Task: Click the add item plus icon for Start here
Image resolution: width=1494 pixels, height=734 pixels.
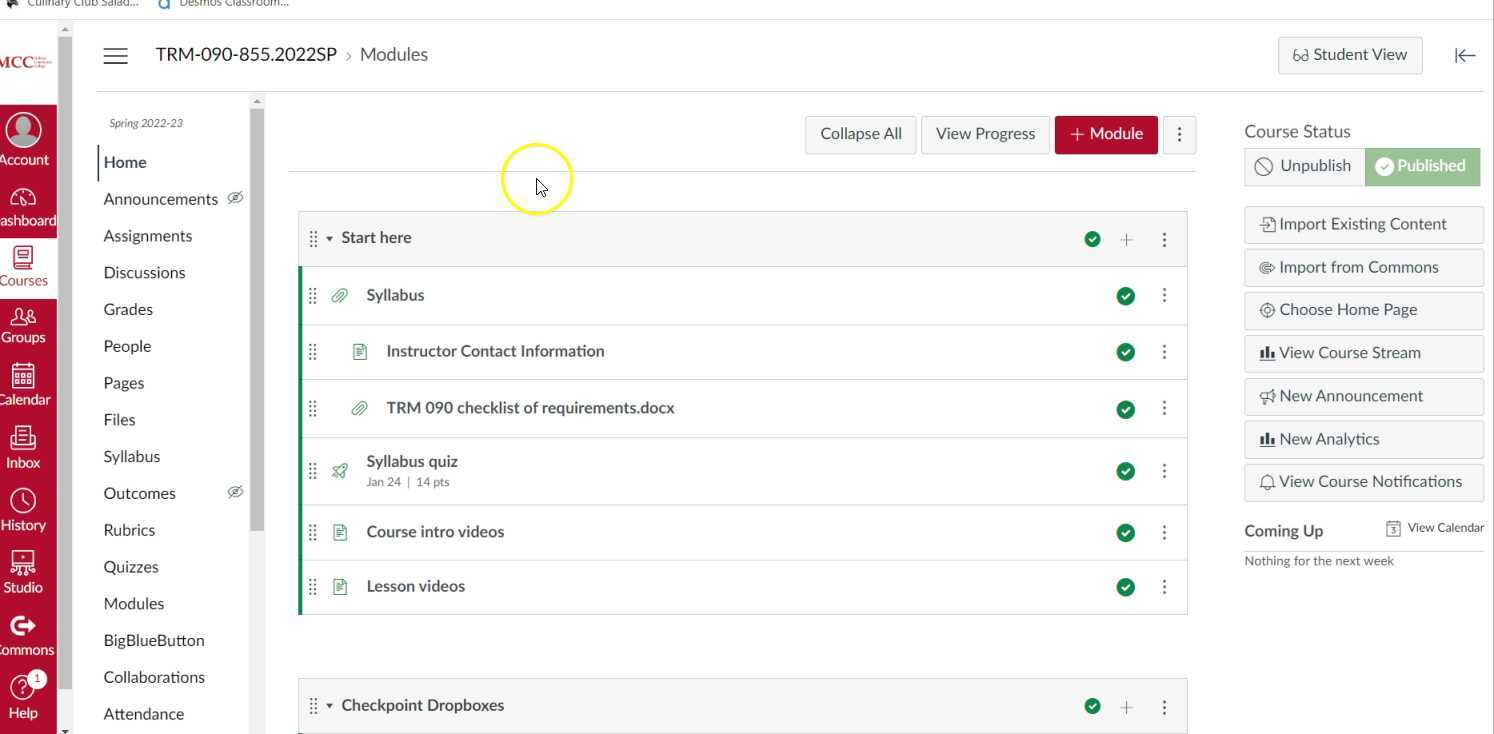Action: (x=1127, y=240)
